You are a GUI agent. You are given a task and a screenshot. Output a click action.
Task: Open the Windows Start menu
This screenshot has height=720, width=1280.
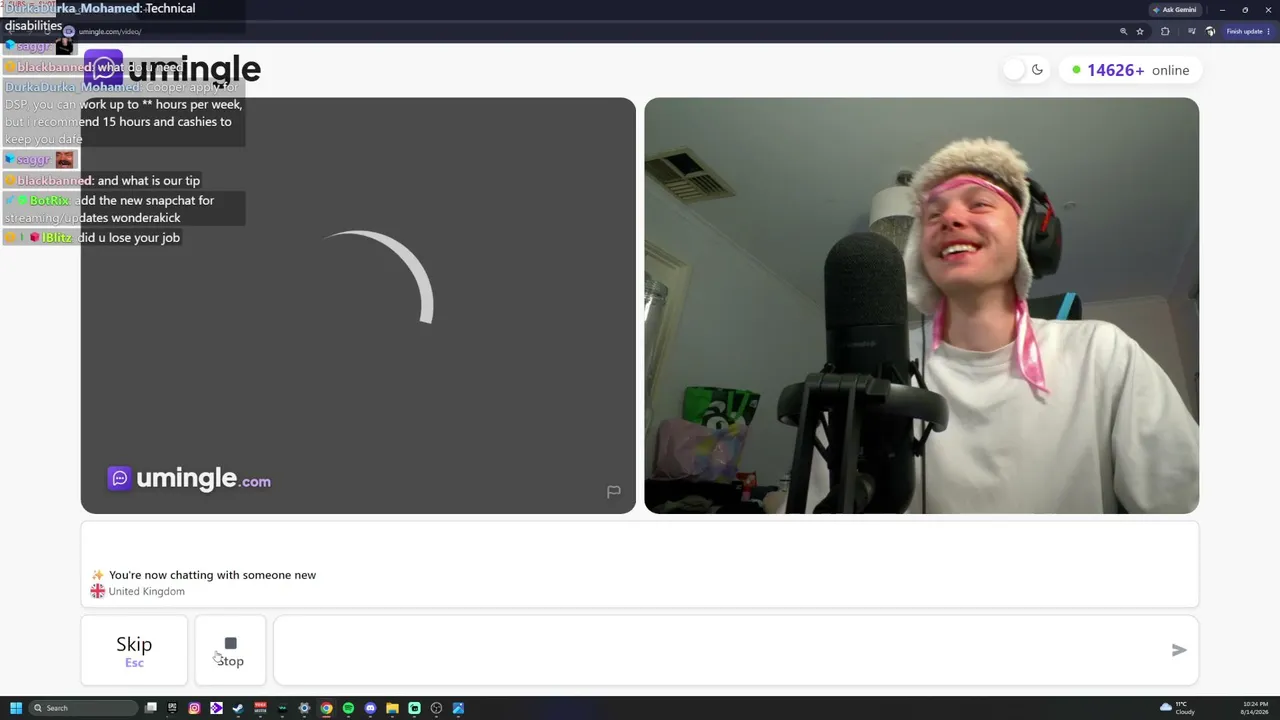[16, 708]
